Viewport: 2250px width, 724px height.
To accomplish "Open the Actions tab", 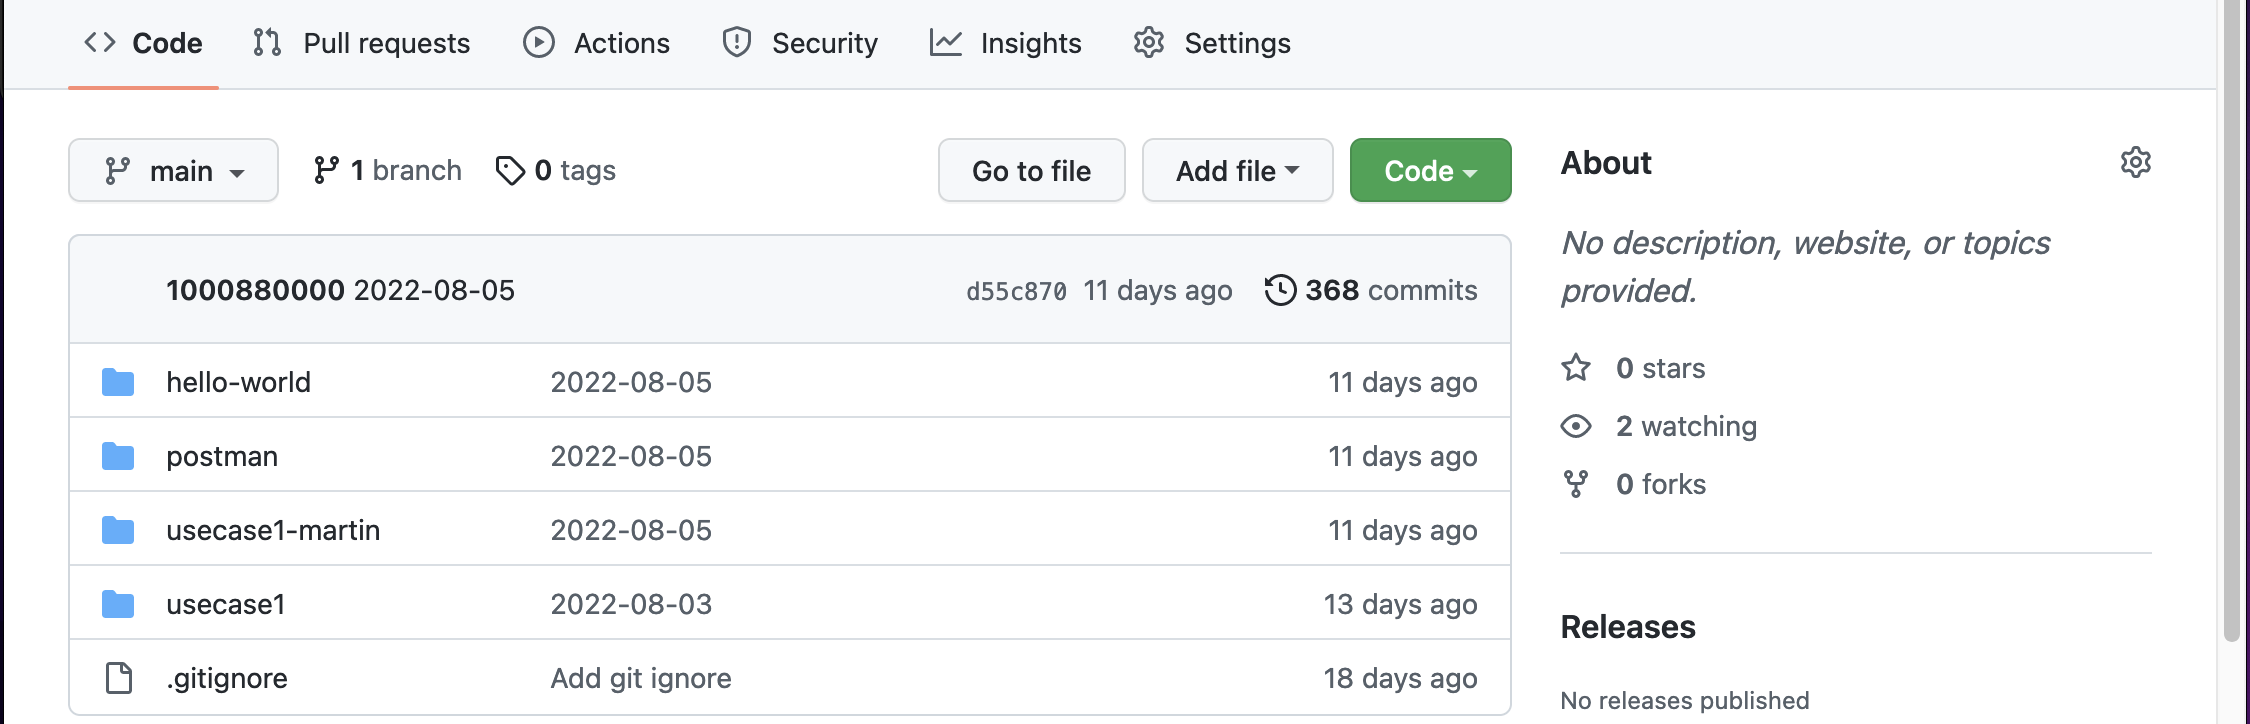I will point(597,43).
